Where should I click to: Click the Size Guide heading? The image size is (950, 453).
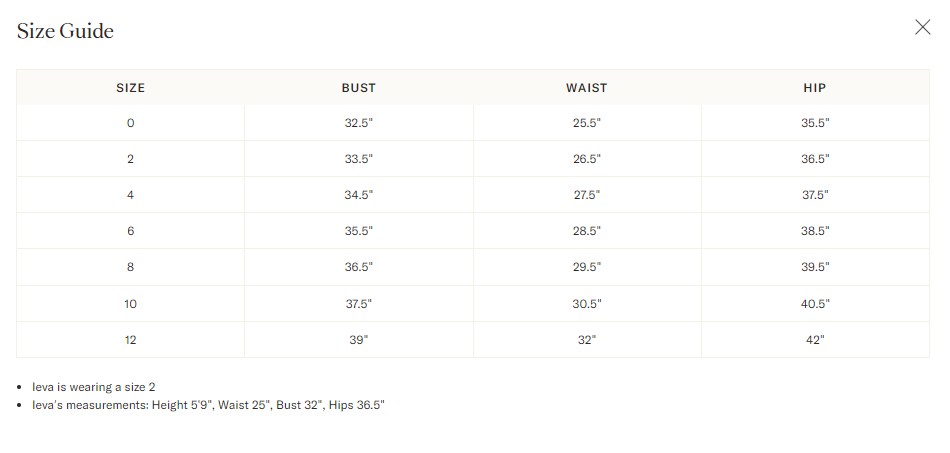(x=65, y=31)
